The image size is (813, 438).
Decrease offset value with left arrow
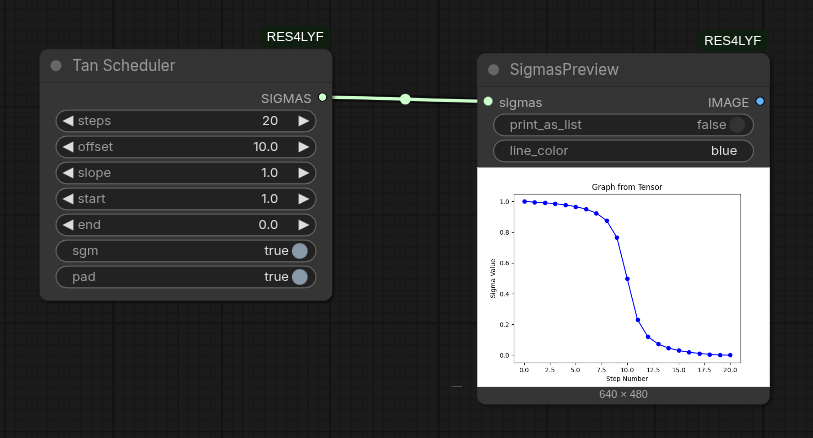tap(68, 147)
